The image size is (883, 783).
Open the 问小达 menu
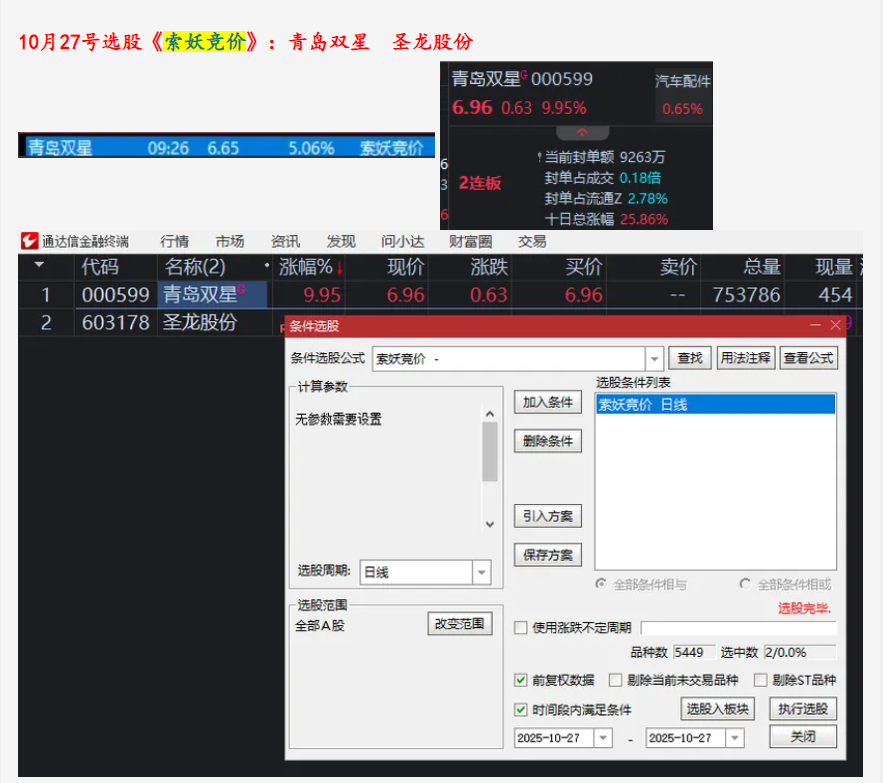tap(402, 241)
